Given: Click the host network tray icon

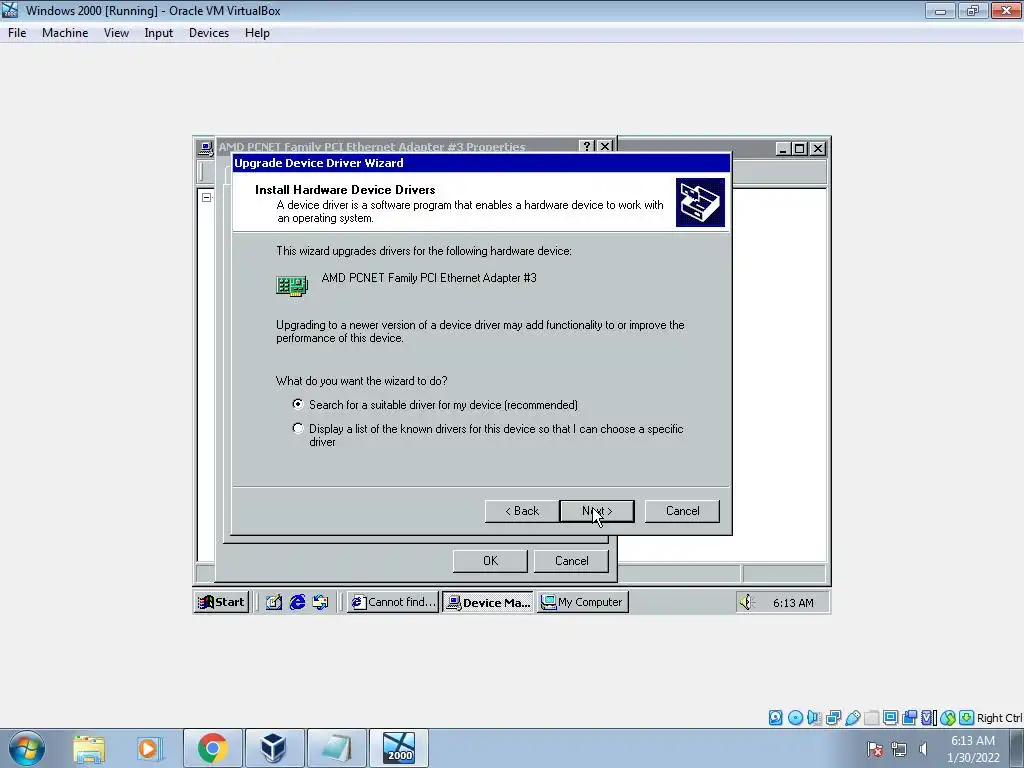Looking at the screenshot, I should click(899, 749).
